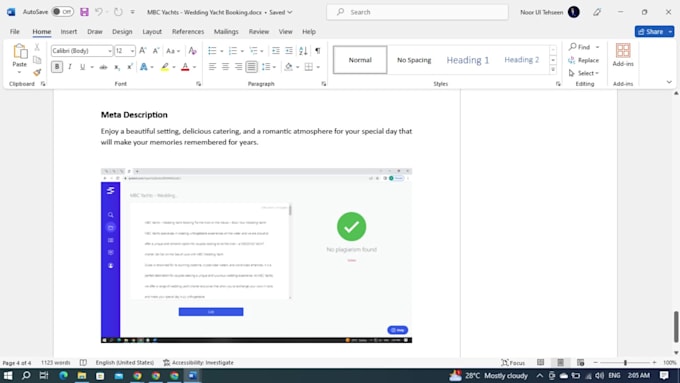This screenshot has height=383, width=680.
Task: Open line spacing options
Action: point(268,67)
